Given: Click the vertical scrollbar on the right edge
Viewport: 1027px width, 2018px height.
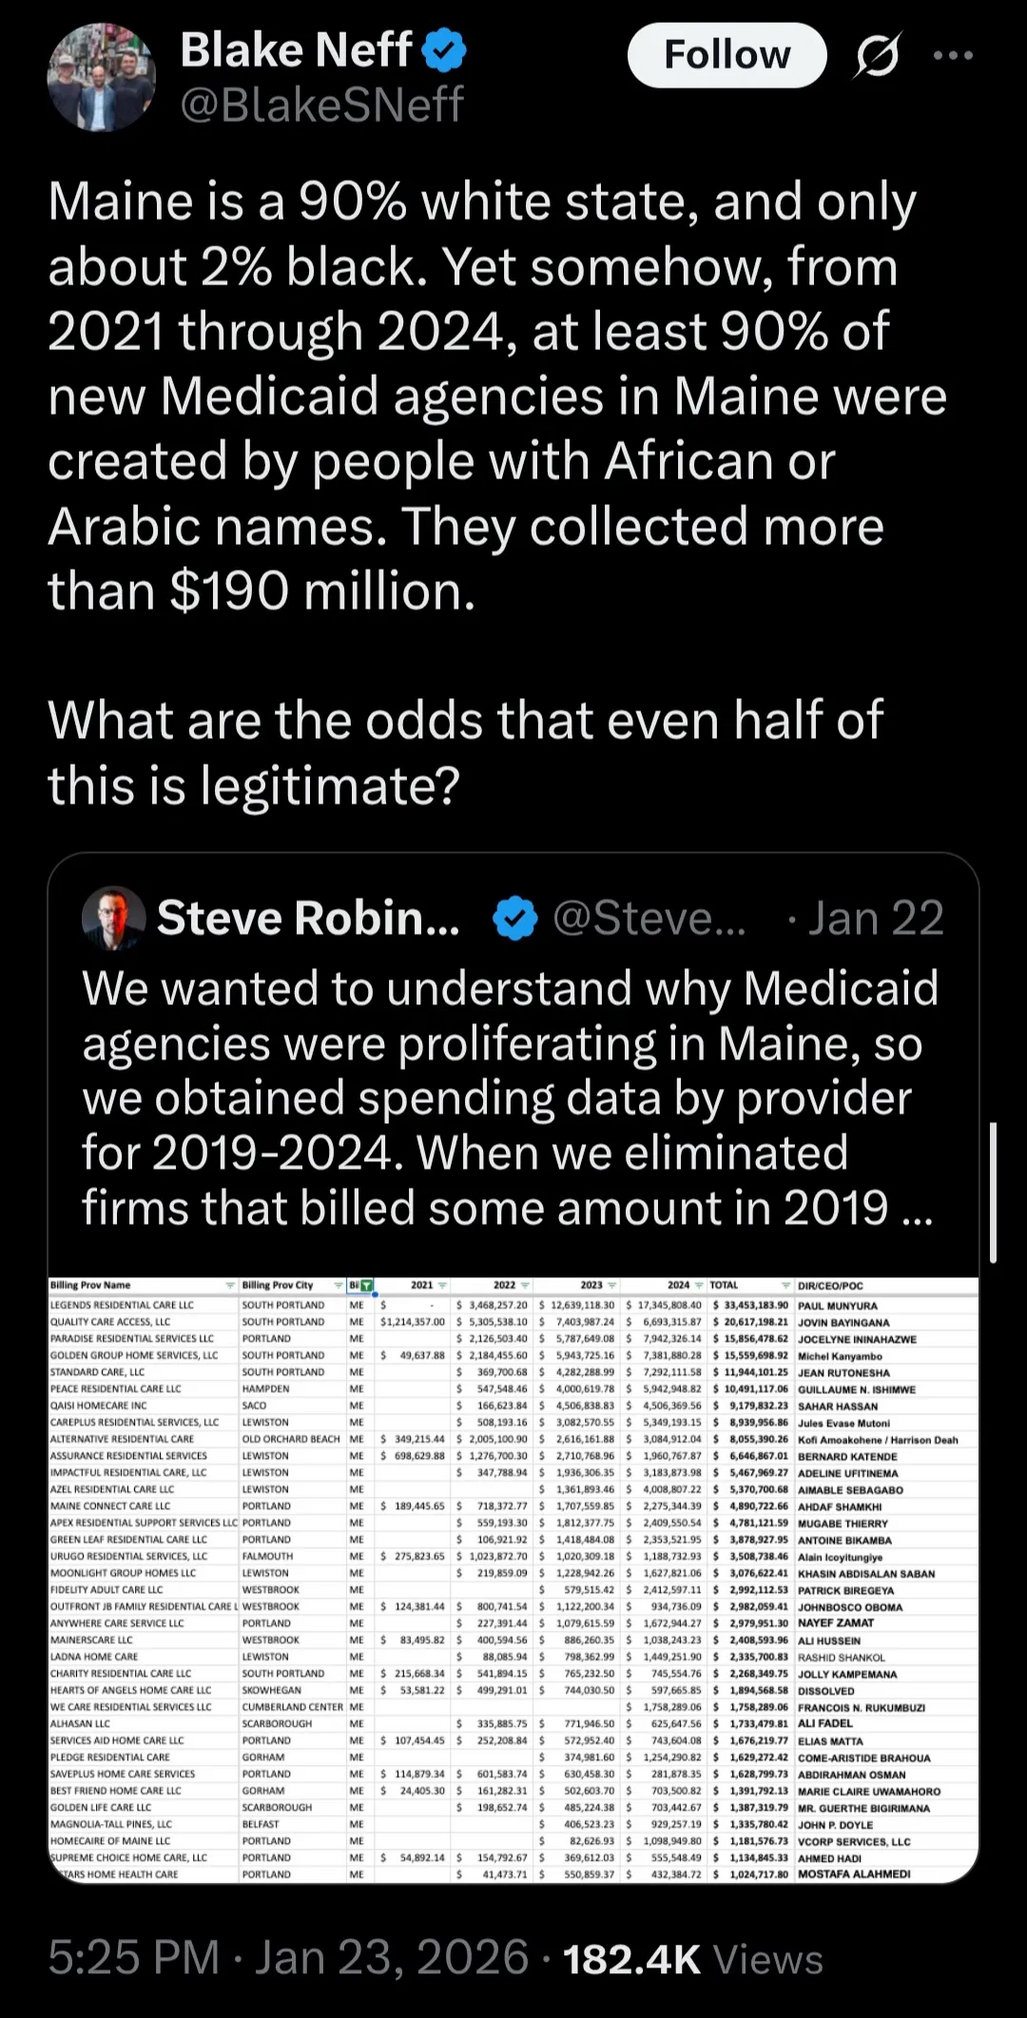Looking at the screenshot, I should coord(992,1192).
